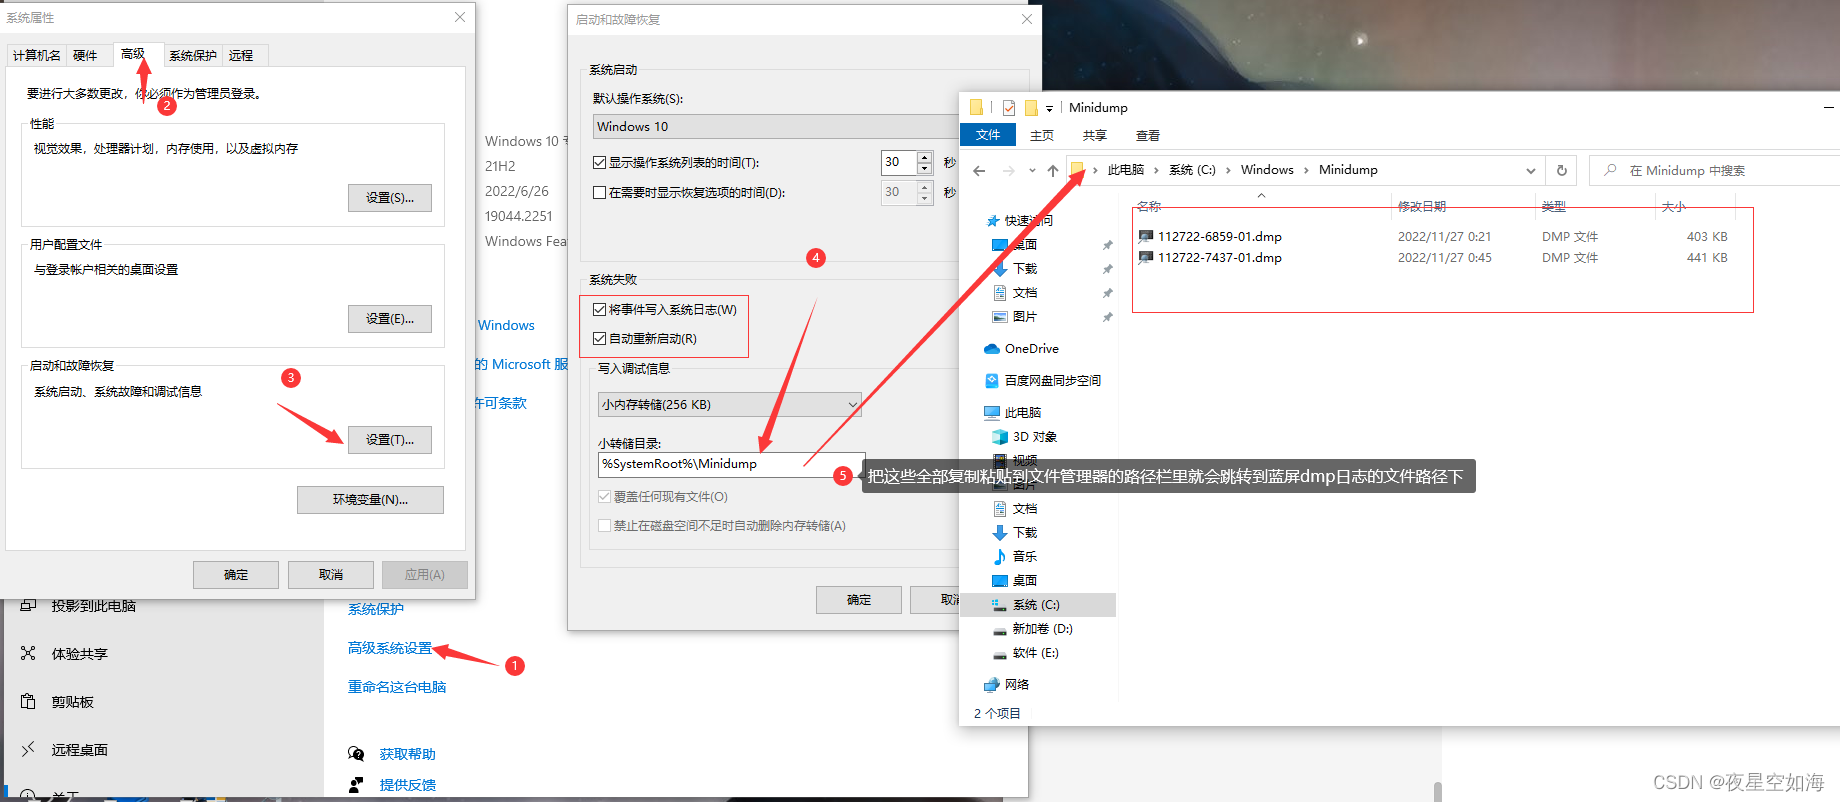Refresh the Minidump folder view
Viewport: 1840px width, 802px height.
(1561, 170)
